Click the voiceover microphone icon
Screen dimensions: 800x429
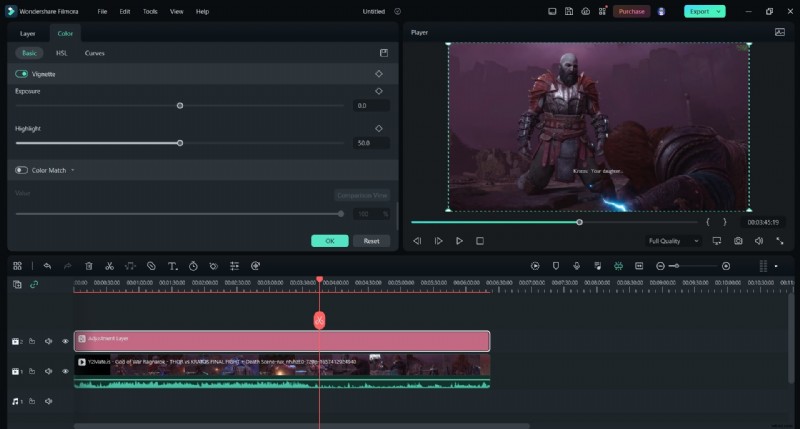click(576, 266)
